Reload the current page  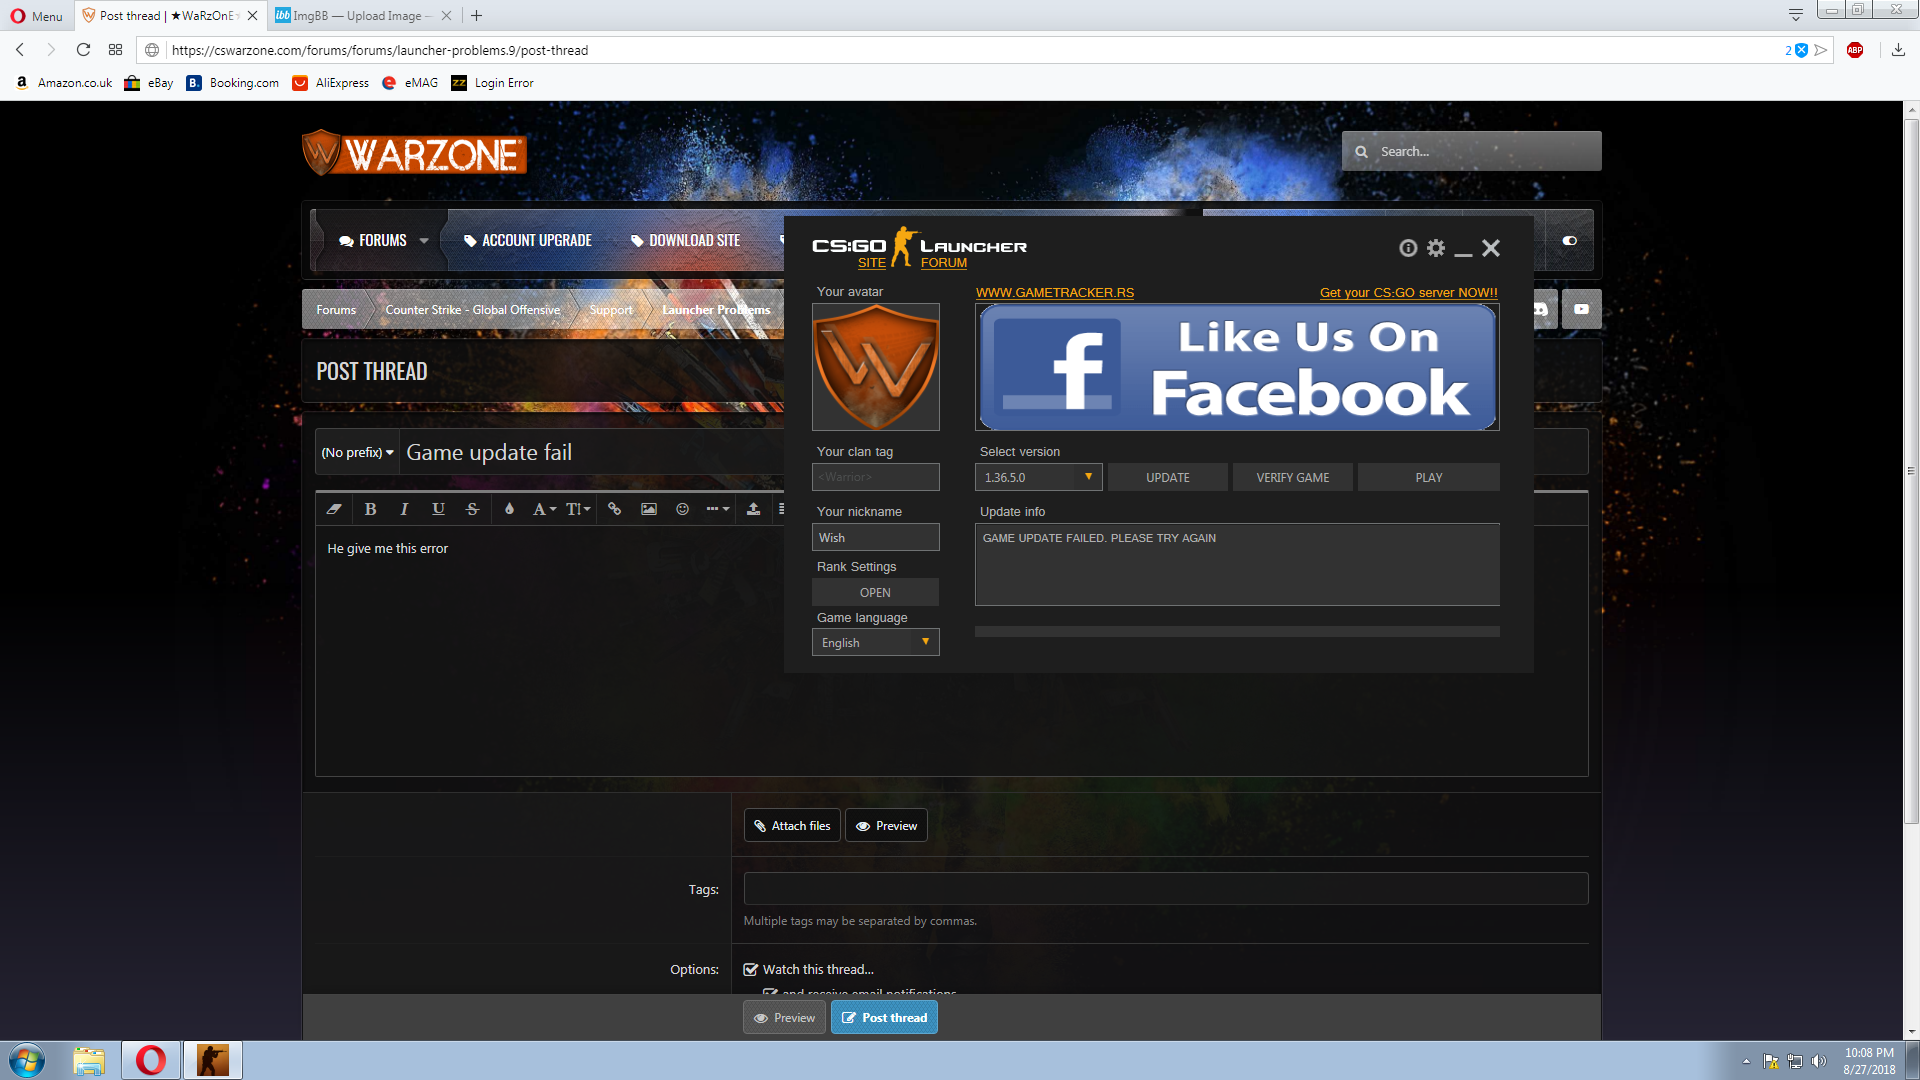point(83,50)
